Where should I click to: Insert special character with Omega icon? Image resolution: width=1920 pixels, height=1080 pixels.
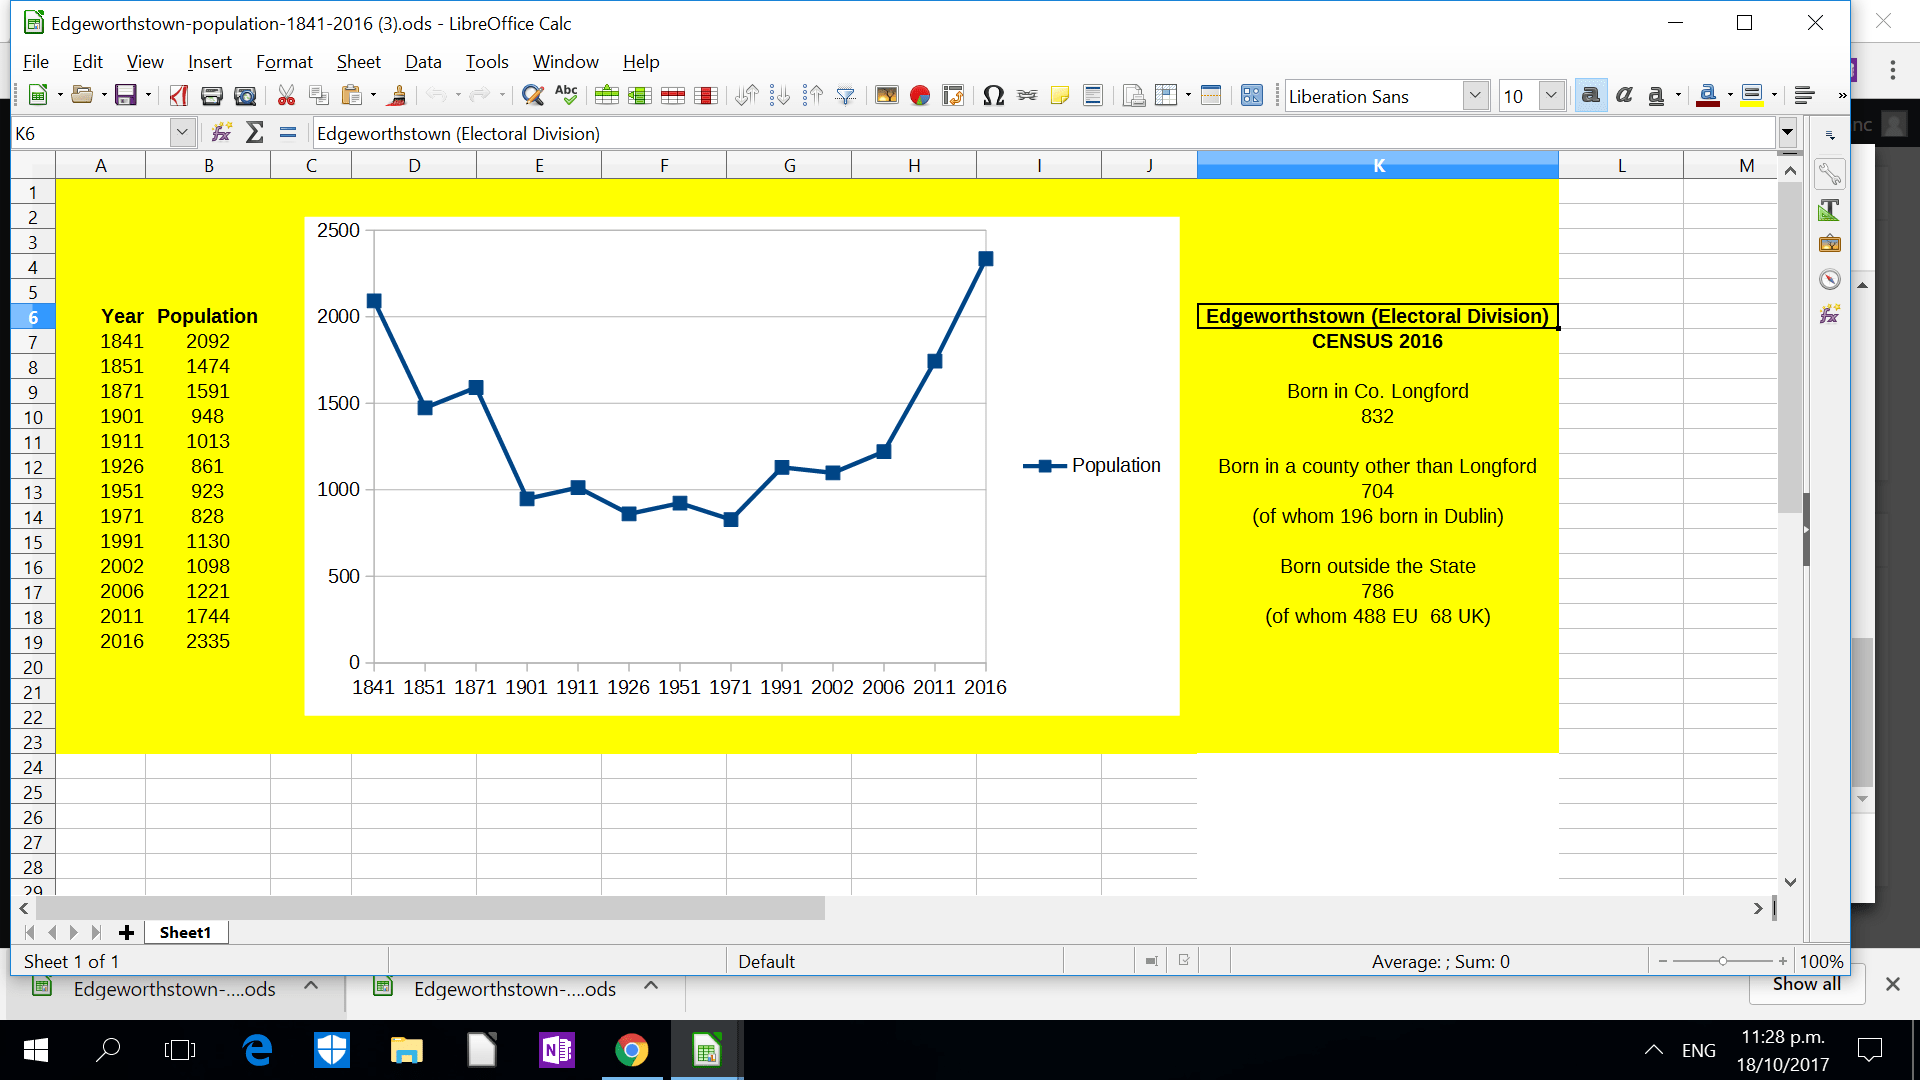(993, 96)
